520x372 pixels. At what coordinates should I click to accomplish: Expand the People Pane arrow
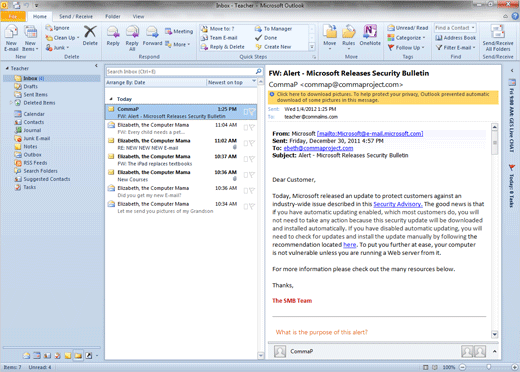click(494, 351)
